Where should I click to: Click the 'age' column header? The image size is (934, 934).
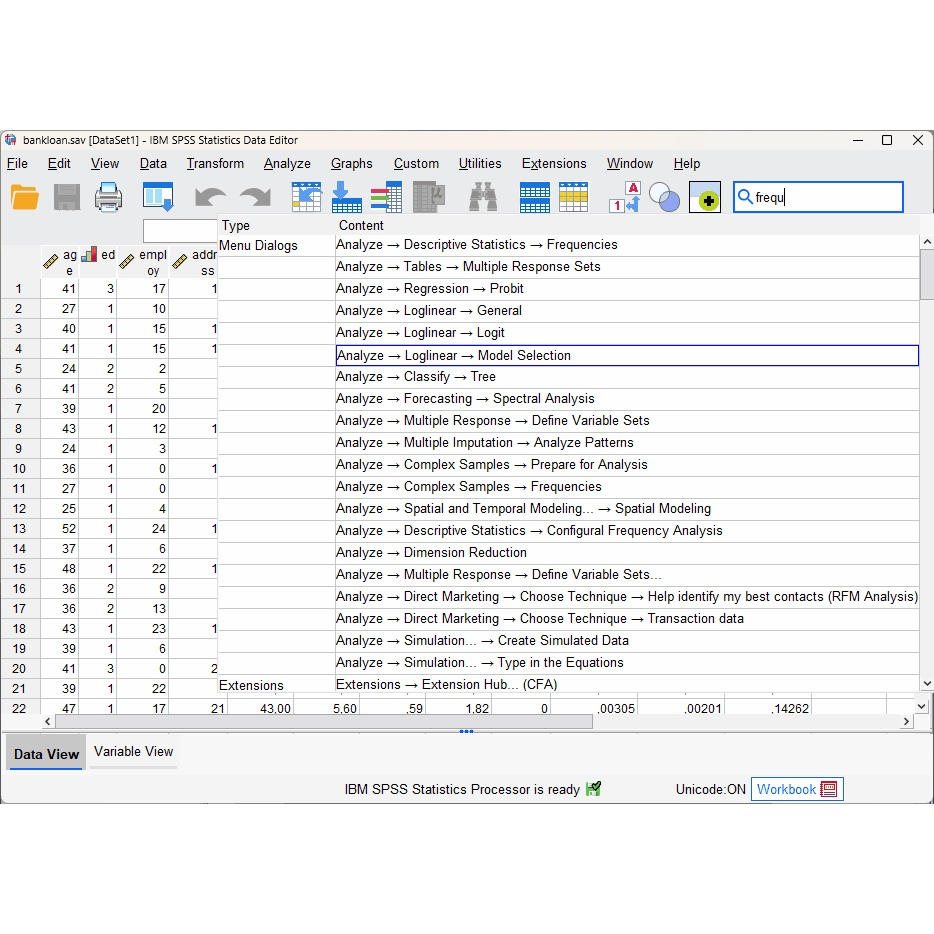point(60,263)
